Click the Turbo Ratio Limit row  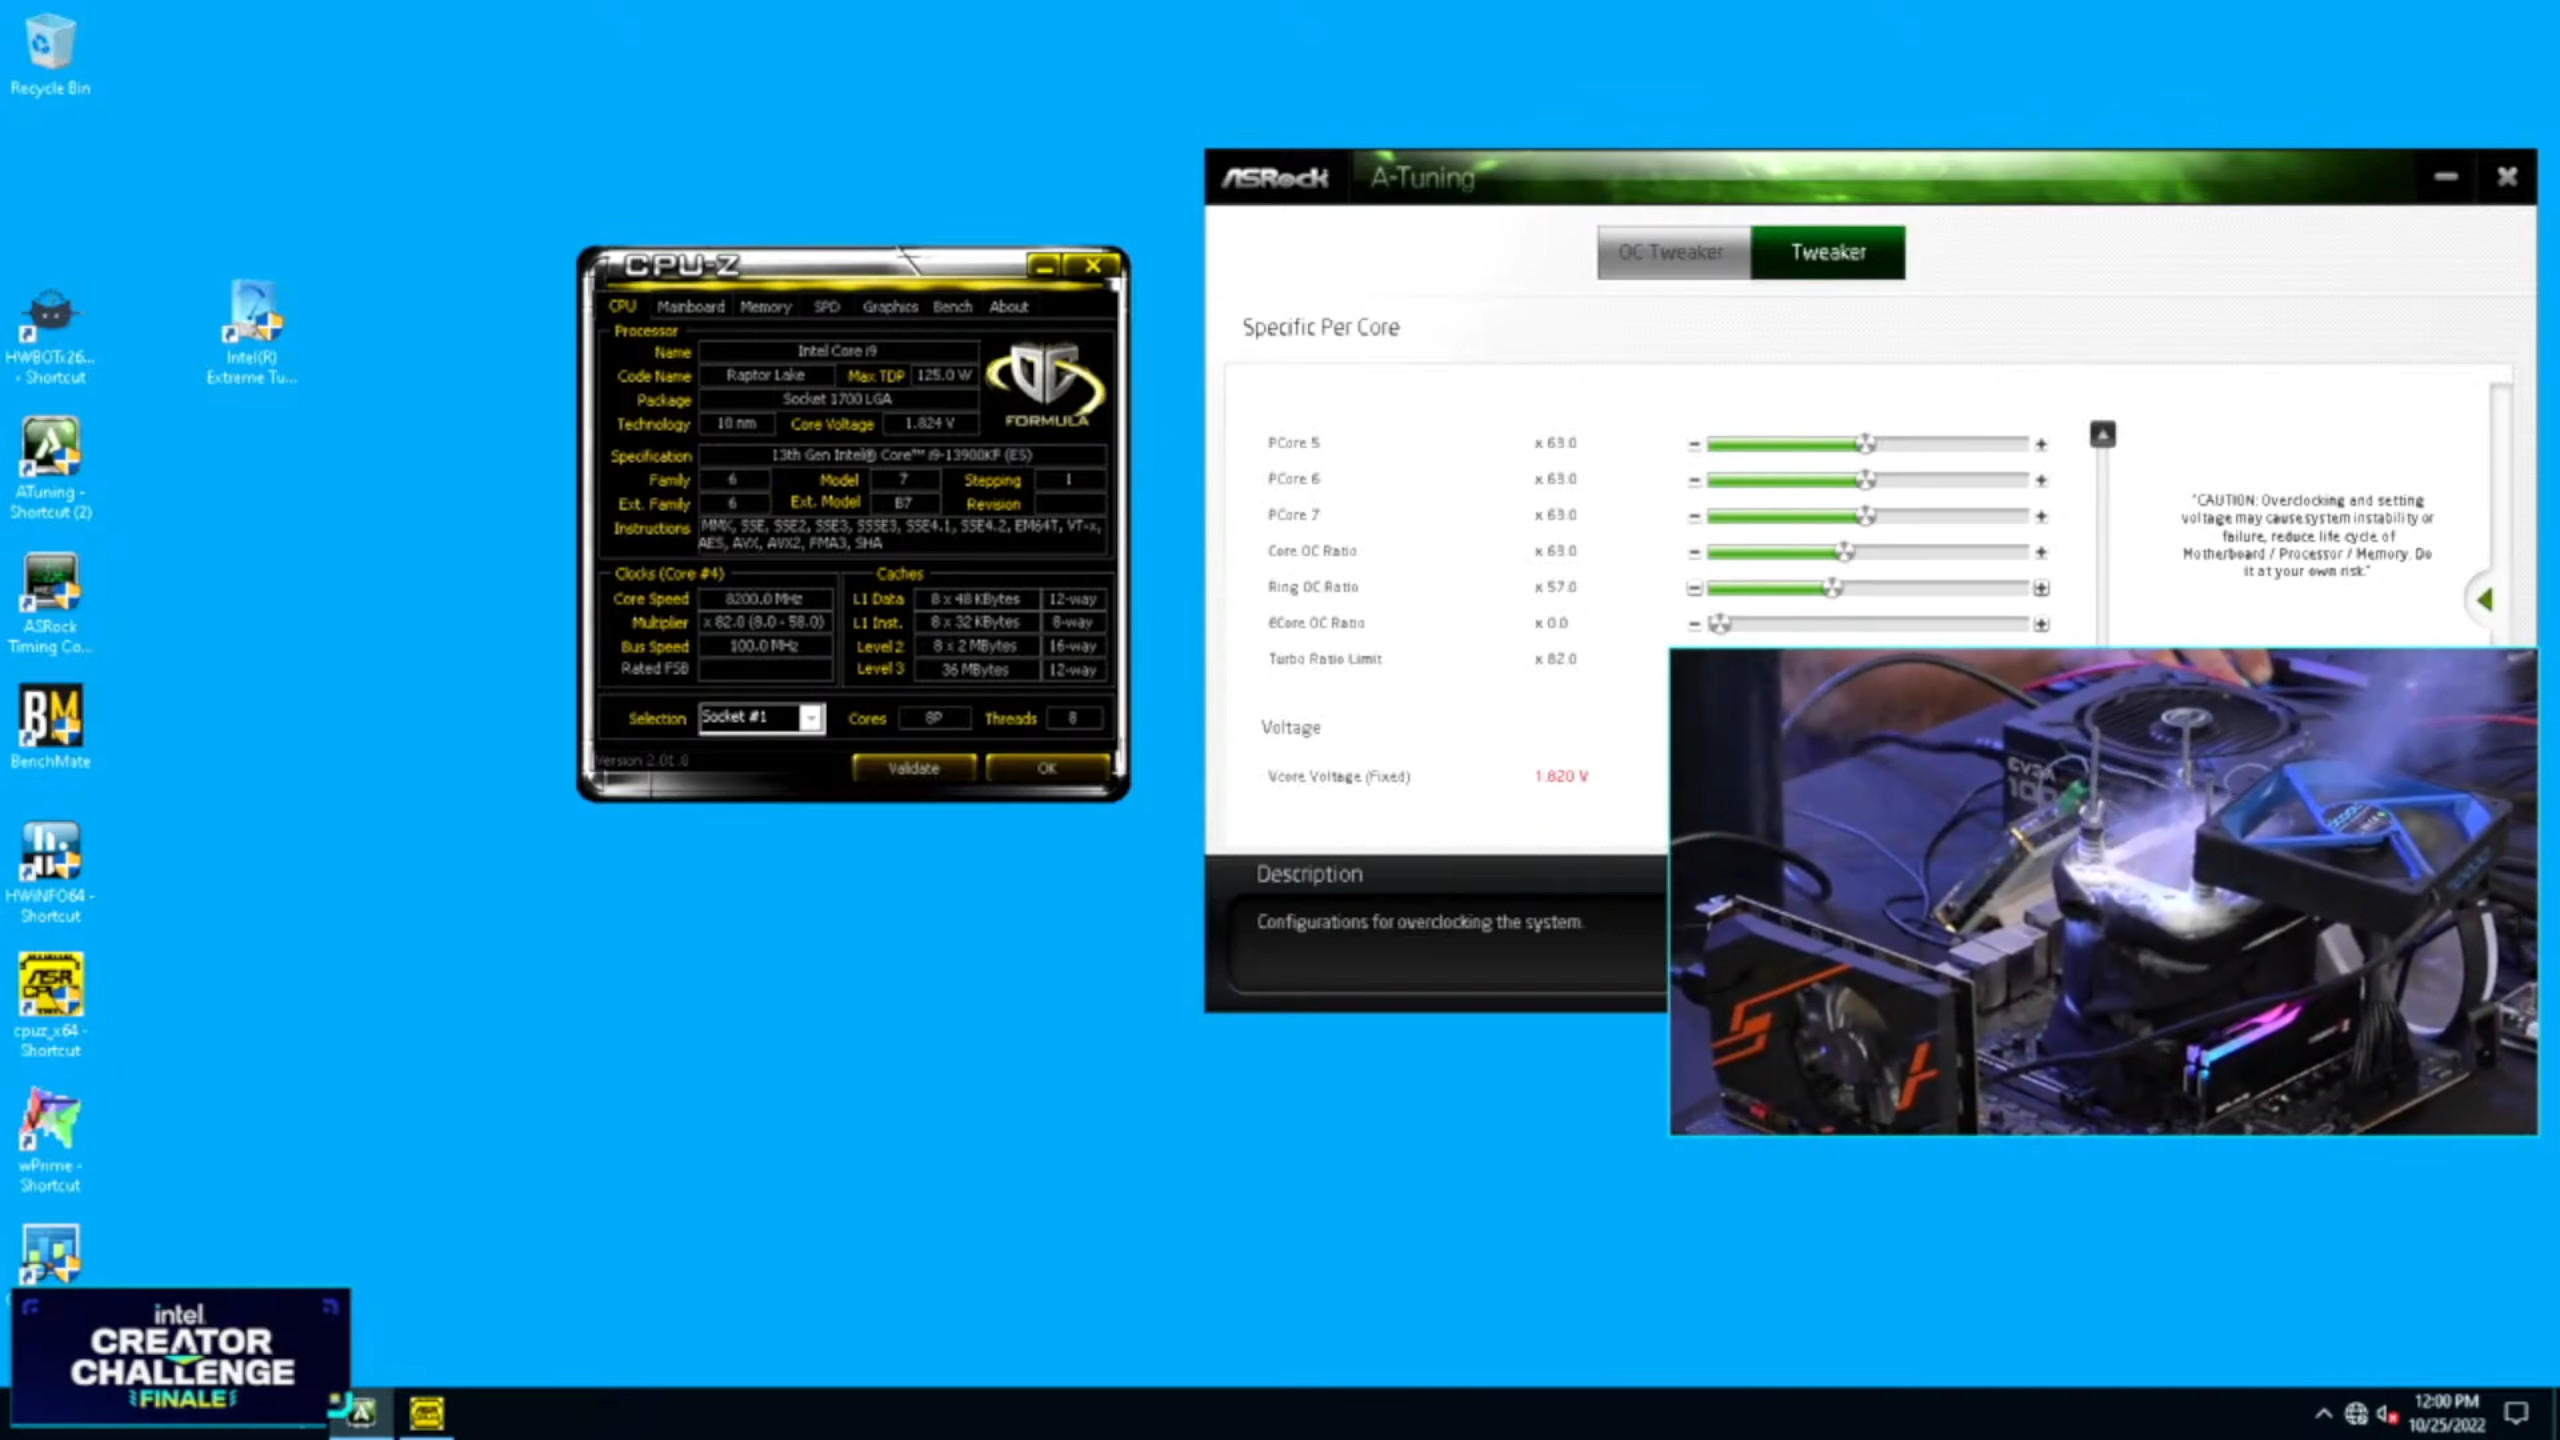(1422, 659)
